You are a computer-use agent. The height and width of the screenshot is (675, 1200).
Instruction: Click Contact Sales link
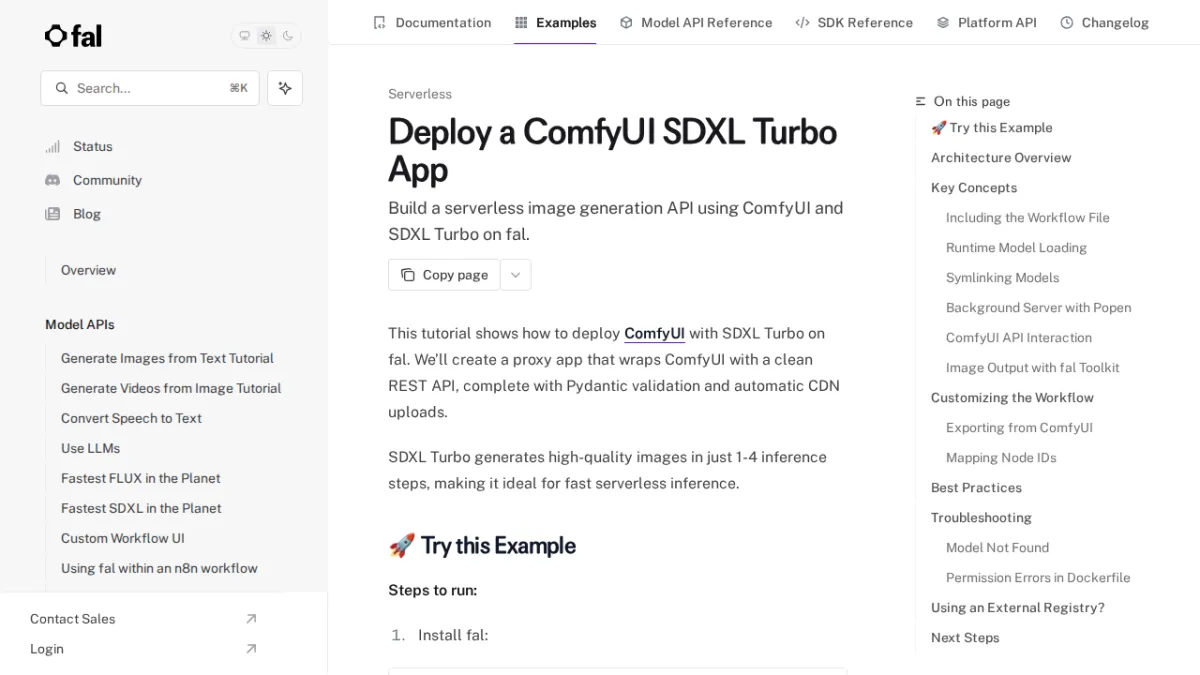pos(72,619)
